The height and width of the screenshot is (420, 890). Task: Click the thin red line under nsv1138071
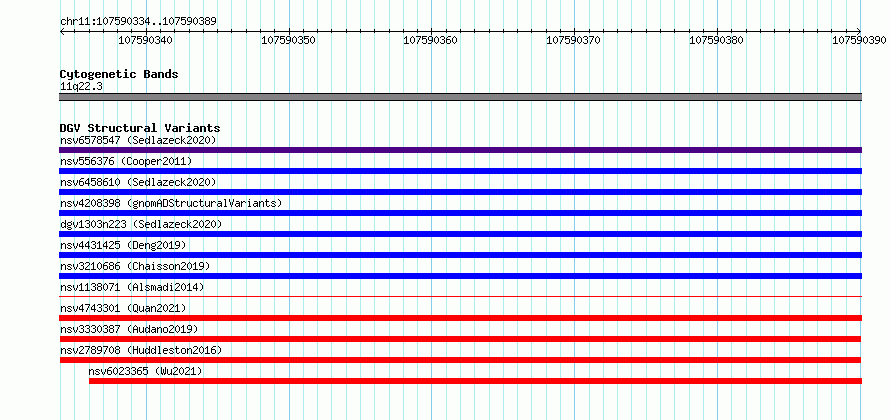(x=460, y=296)
